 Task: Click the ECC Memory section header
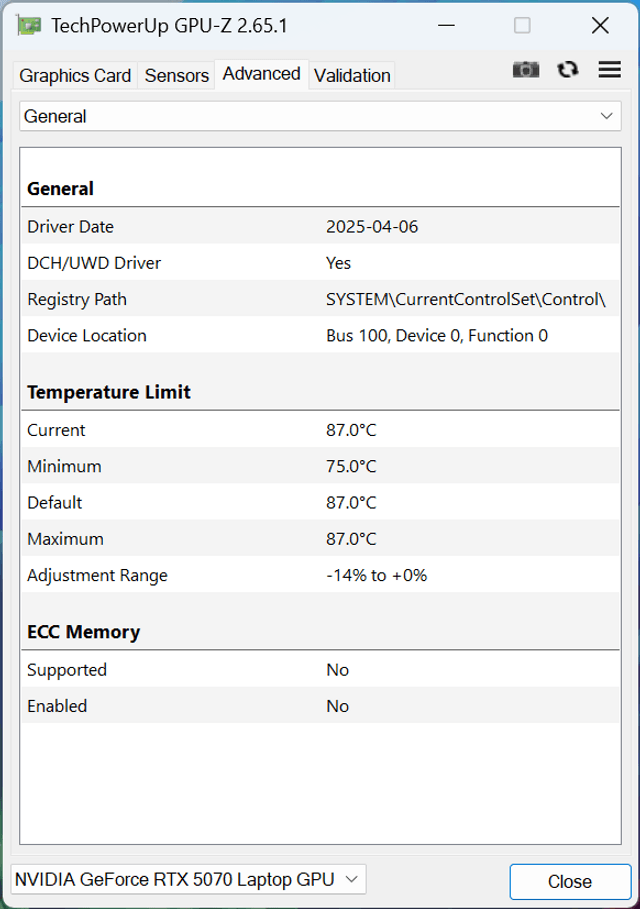tap(83, 632)
